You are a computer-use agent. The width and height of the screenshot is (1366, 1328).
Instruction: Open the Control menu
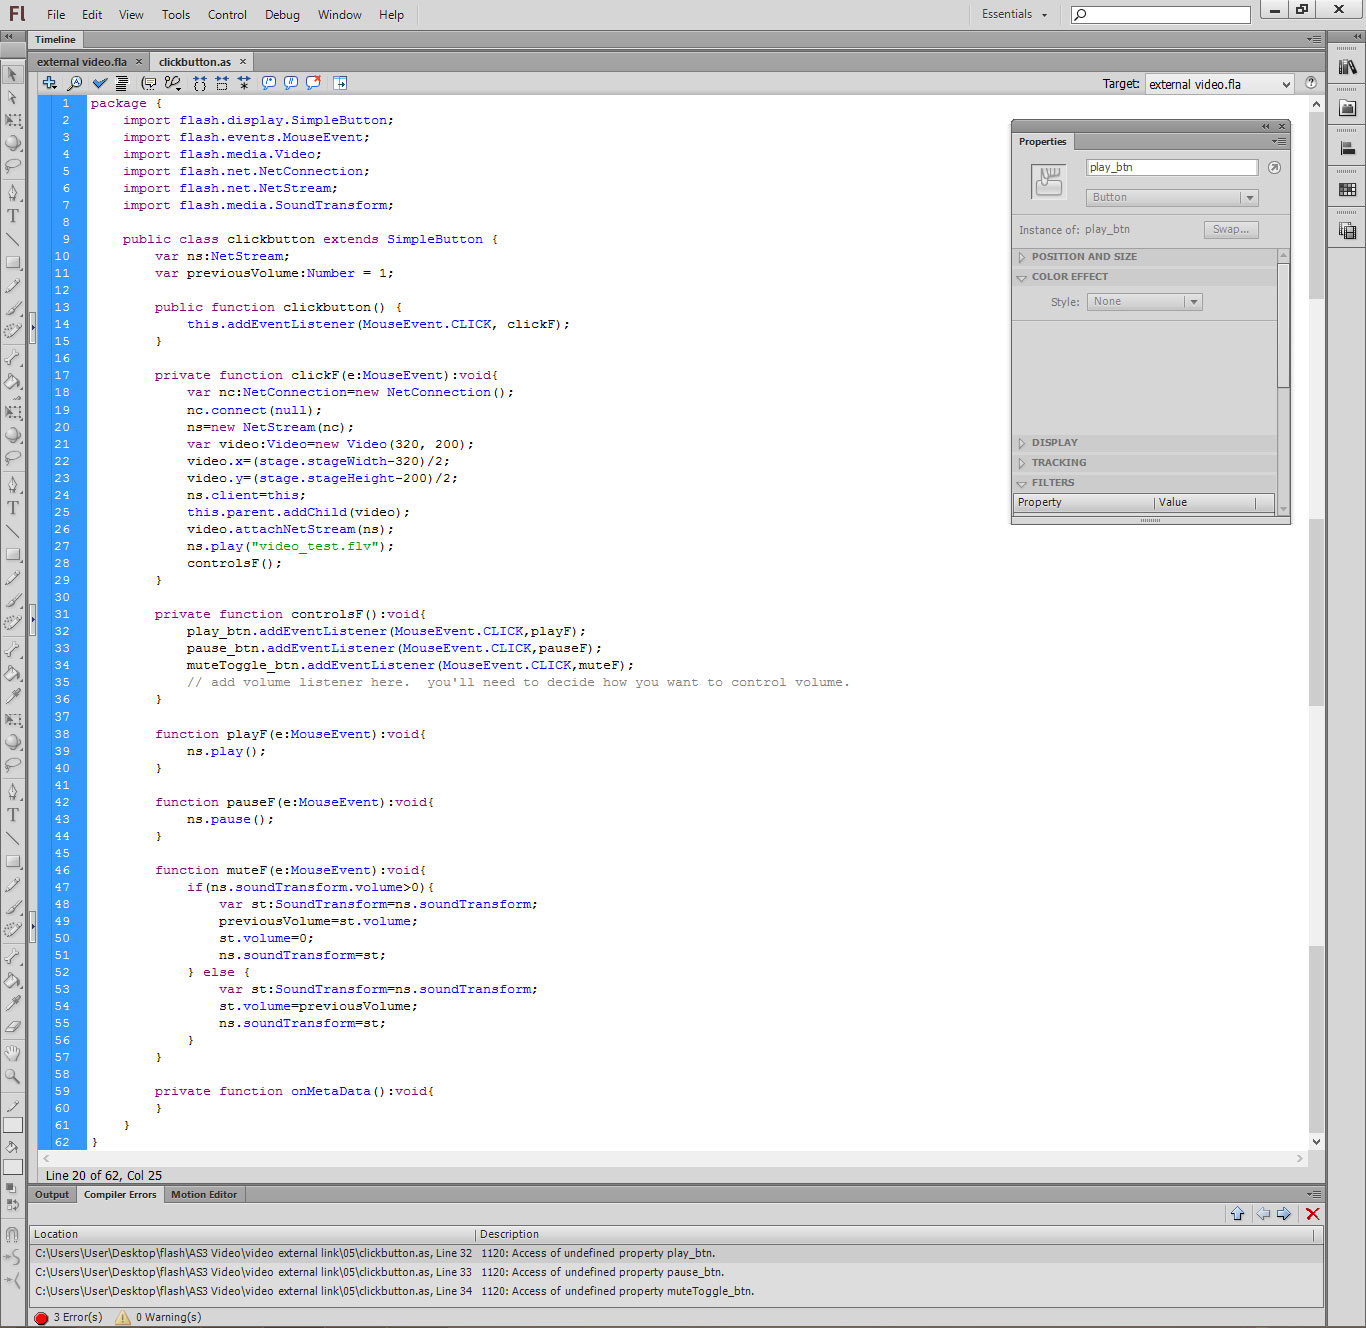pos(227,15)
